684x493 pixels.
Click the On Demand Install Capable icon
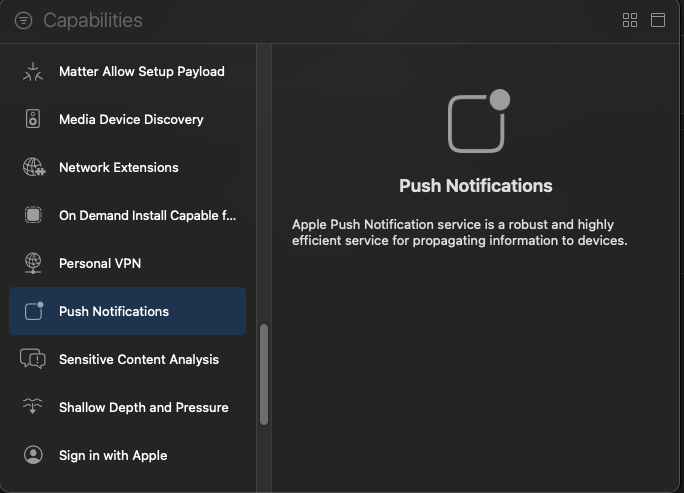[x=33, y=215]
